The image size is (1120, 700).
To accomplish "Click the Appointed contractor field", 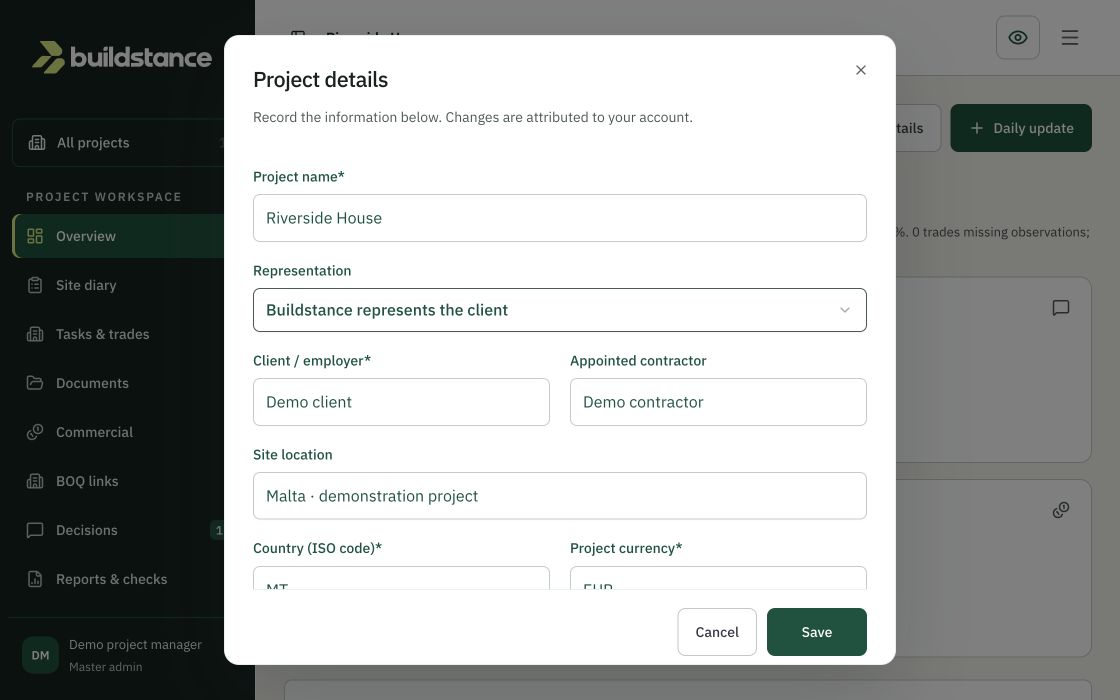I will coord(718,402).
